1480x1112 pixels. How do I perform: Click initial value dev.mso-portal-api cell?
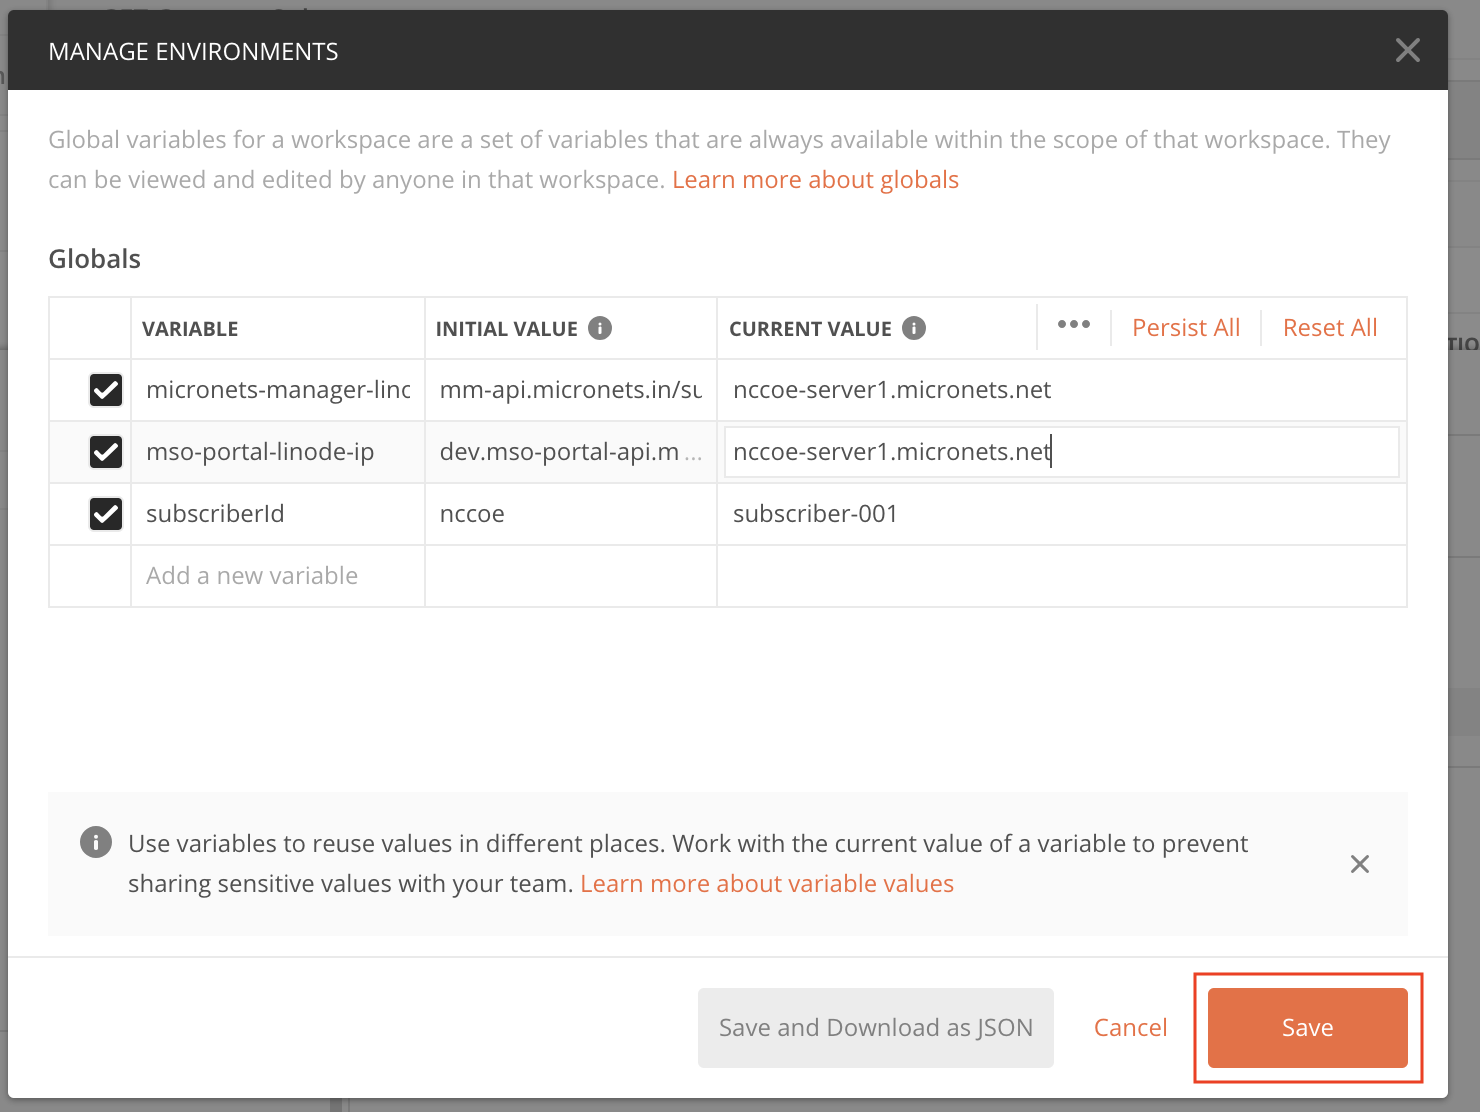571,452
